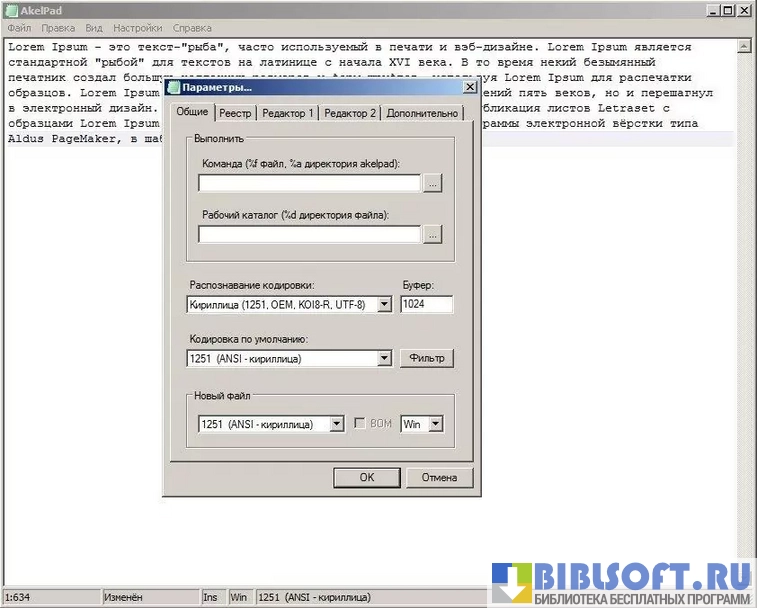
Task: Switch to the Реестр tab
Action: [235, 113]
